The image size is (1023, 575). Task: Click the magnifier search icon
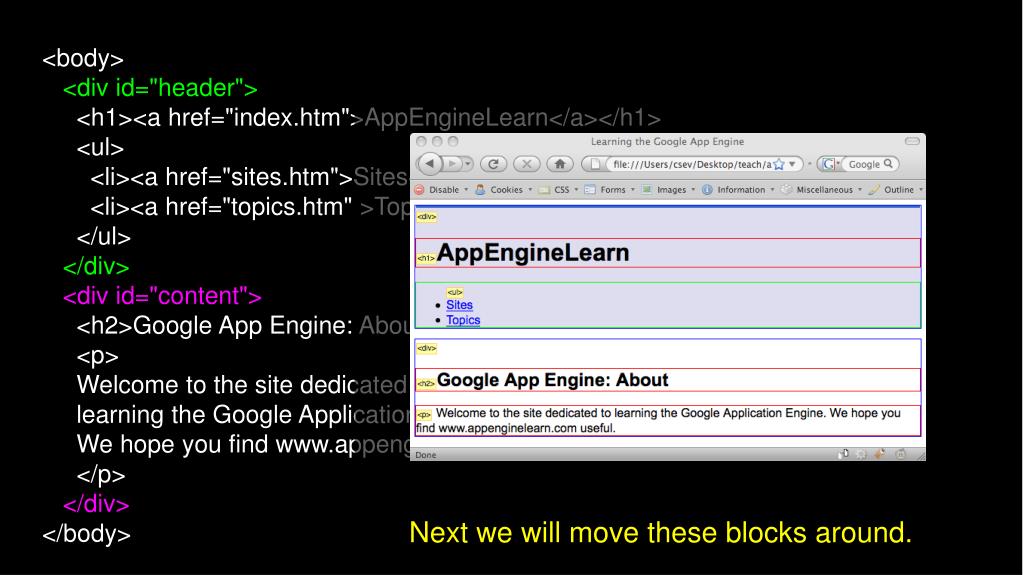888,164
